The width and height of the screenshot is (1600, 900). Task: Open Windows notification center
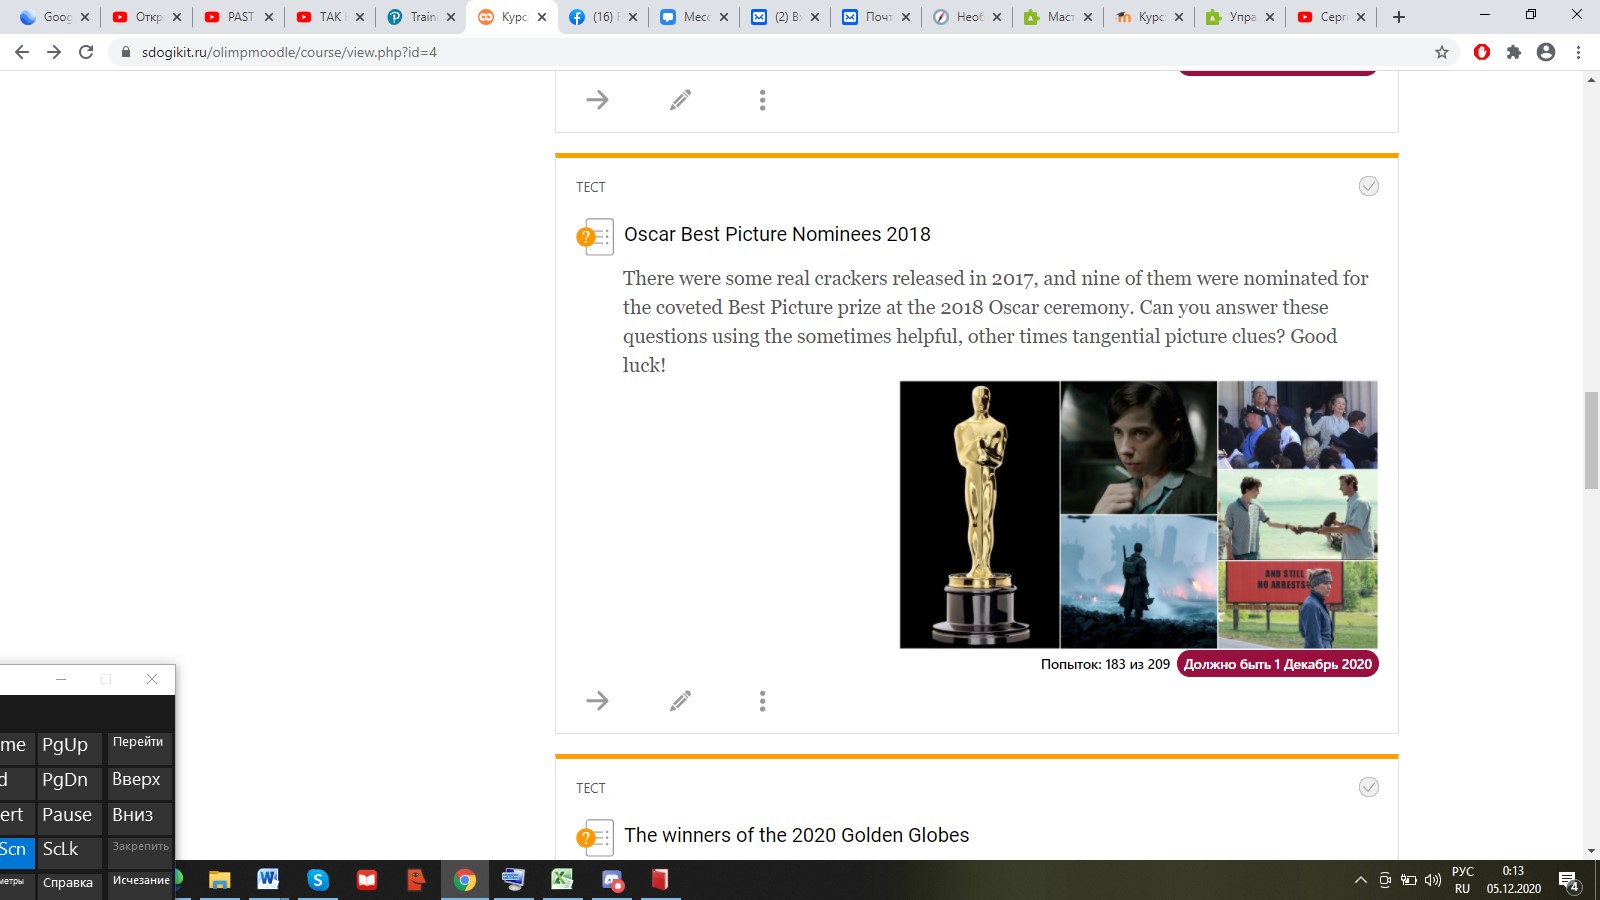pos(1569,881)
